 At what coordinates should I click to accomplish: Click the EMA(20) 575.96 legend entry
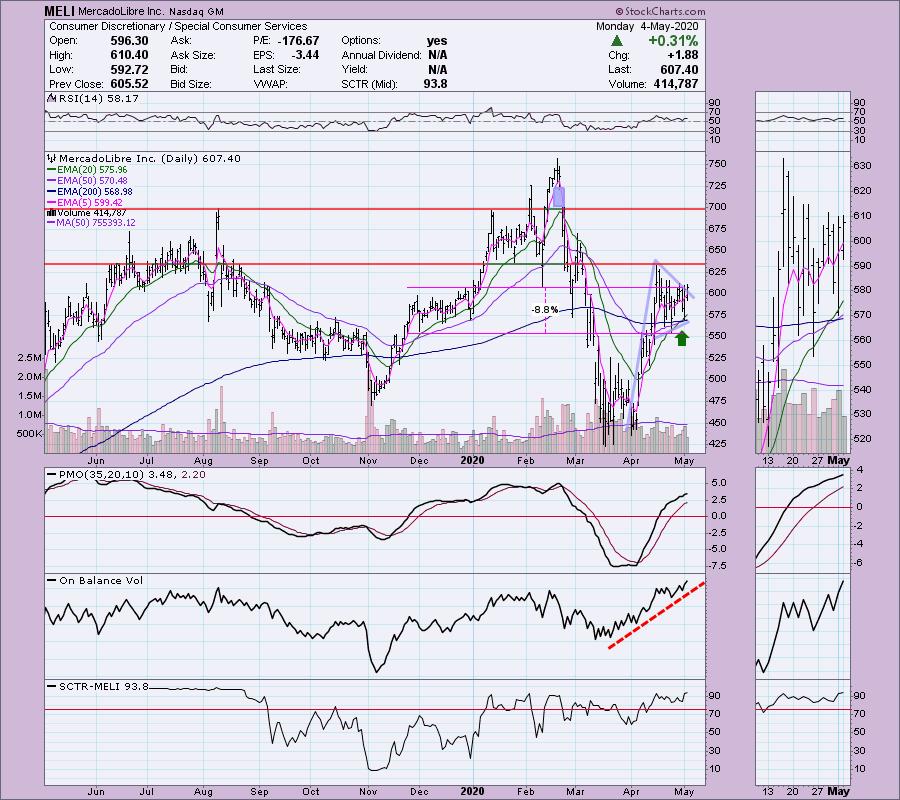pyautogui.click(x=92, y=170)
